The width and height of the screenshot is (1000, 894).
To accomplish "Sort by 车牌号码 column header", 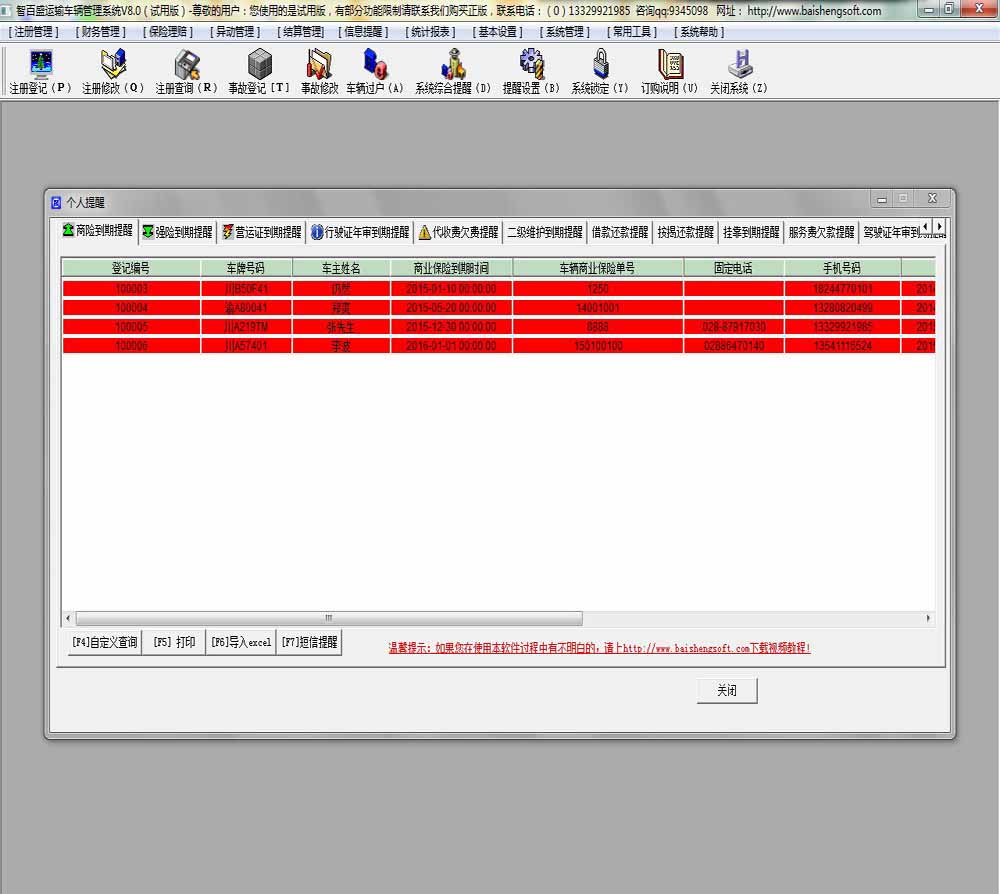I will coord(246,268).
